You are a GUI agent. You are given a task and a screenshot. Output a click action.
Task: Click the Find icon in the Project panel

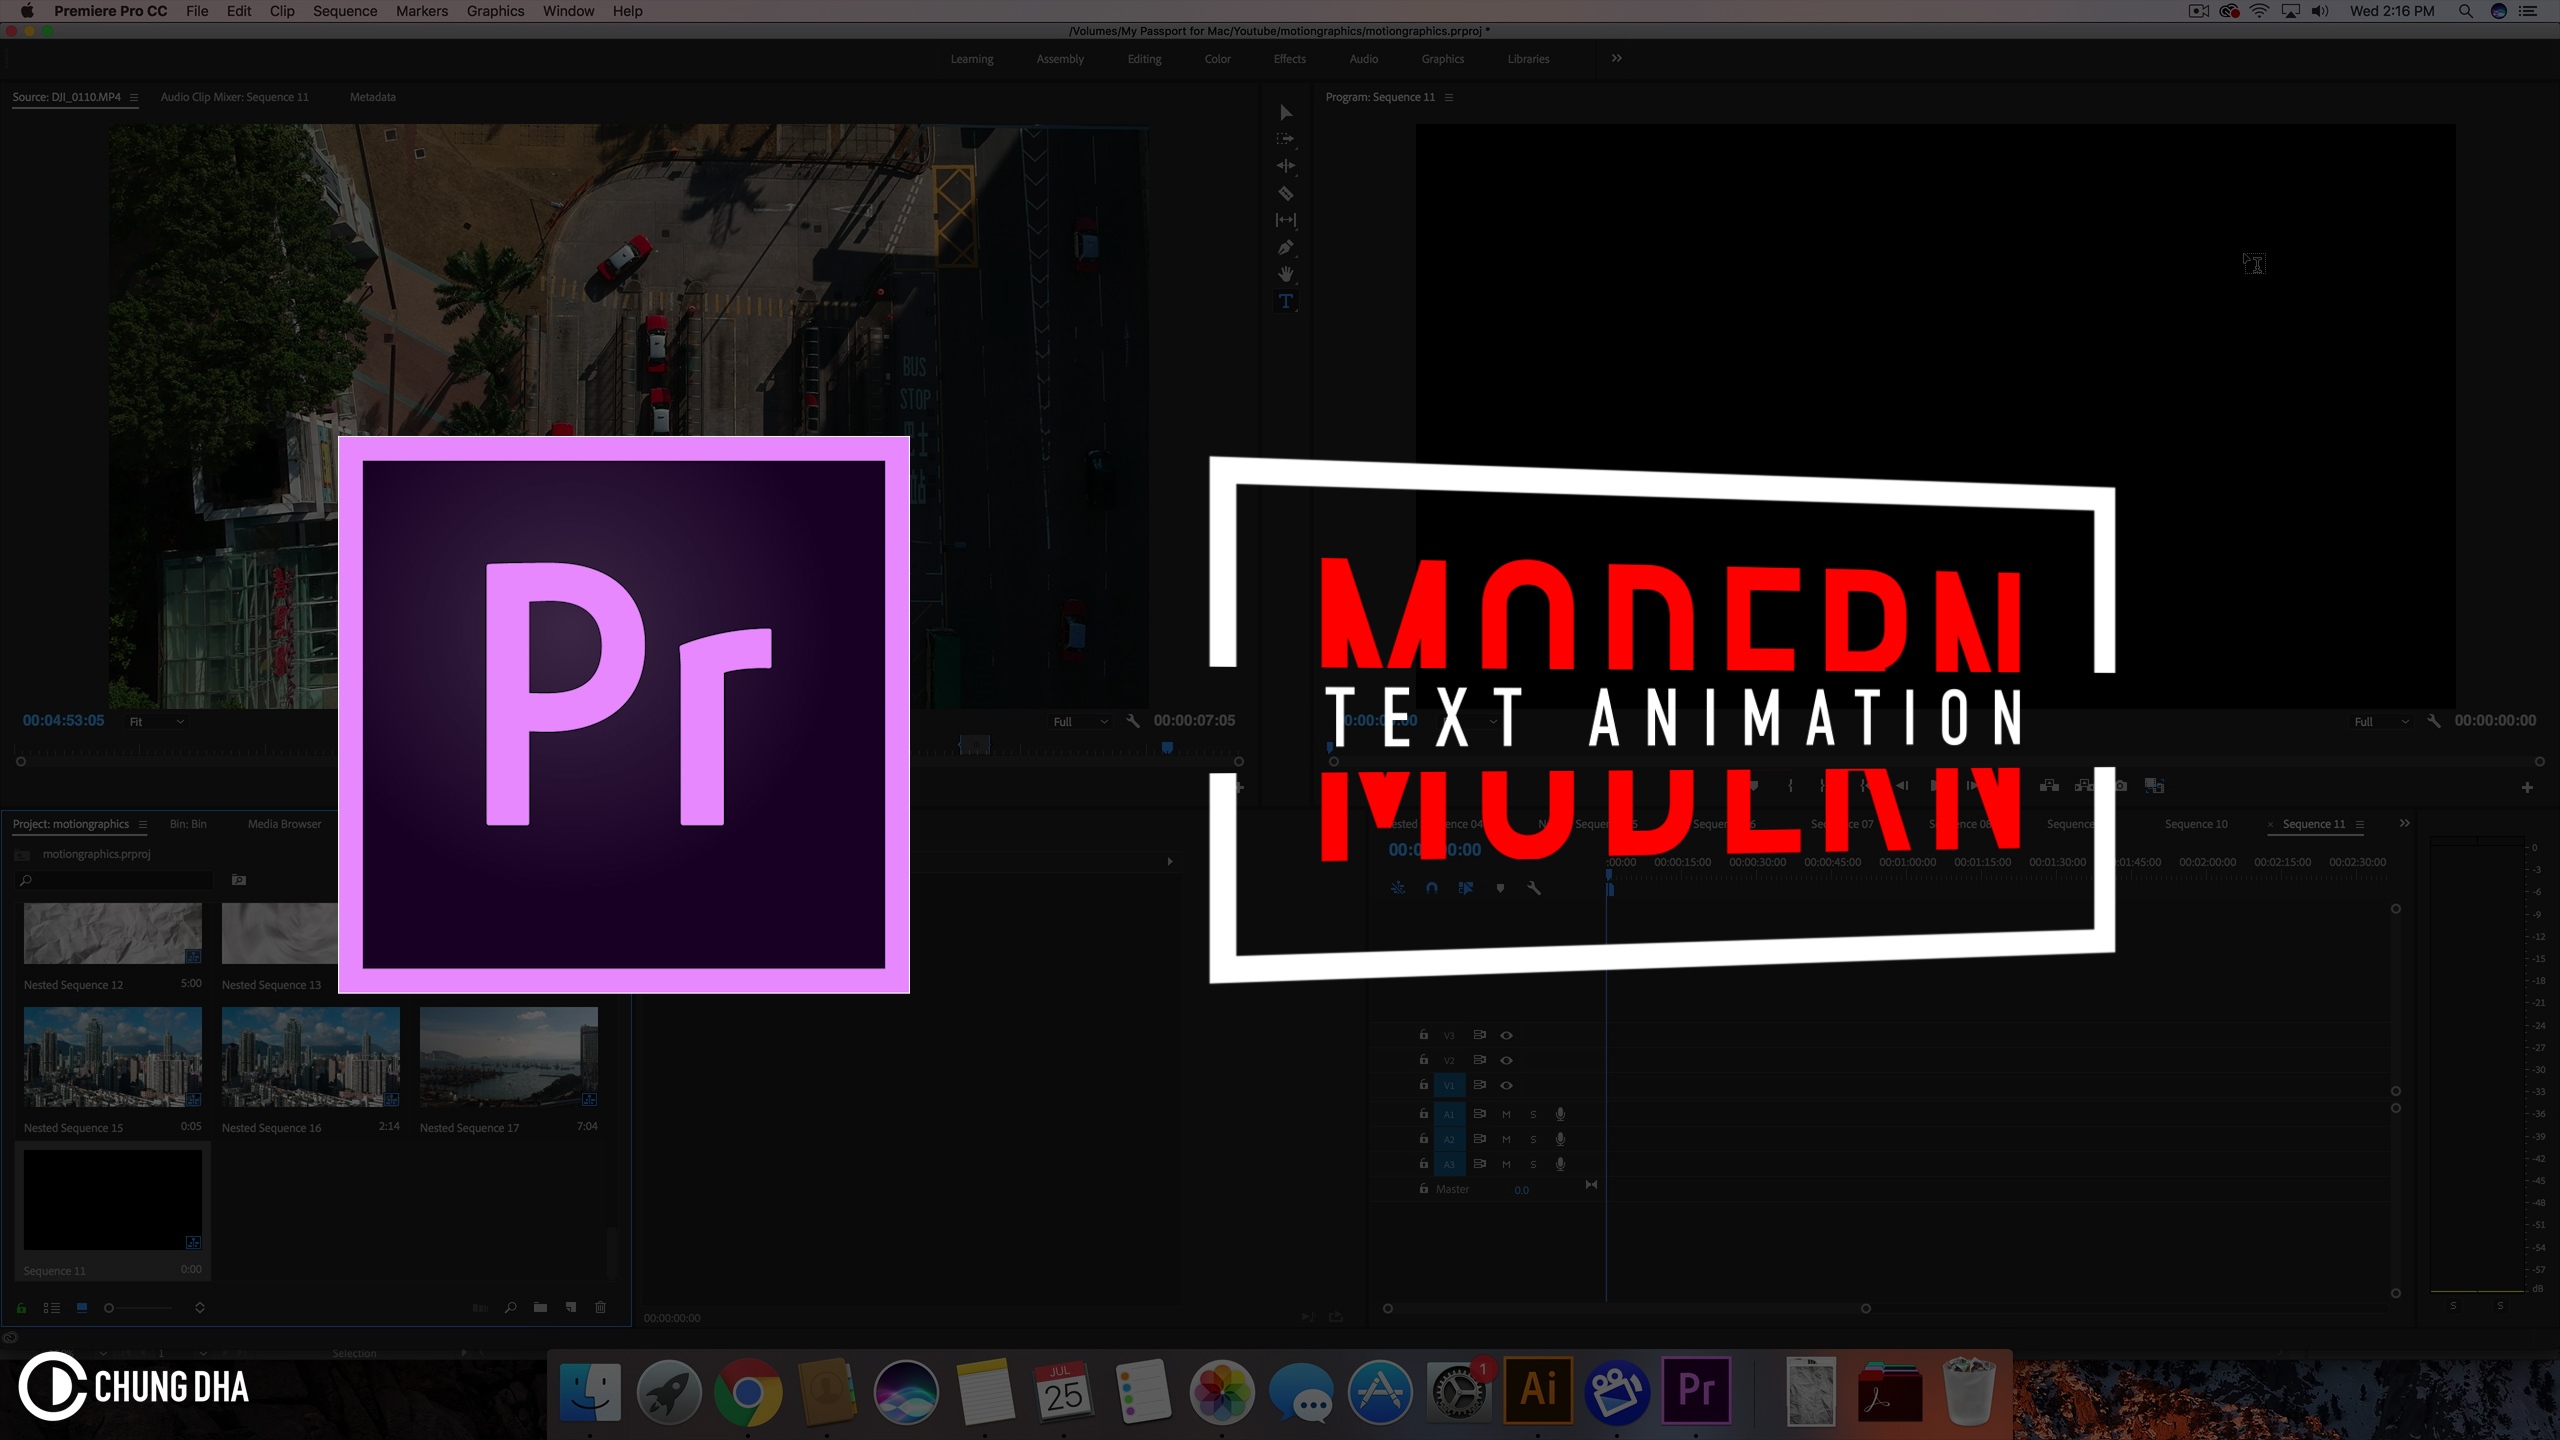511,1307
